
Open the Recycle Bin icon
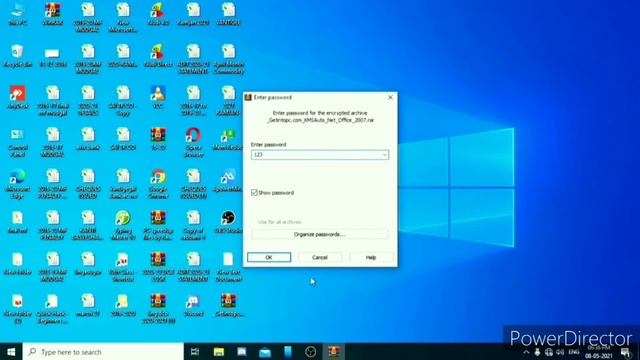18,56
